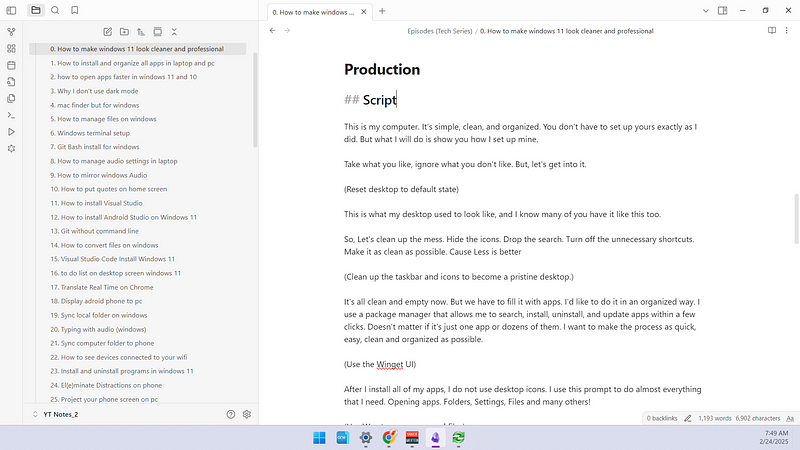Click auto-reveal current file icon
This screenshot has width=800, height=450.
click(x=158, y=32)
